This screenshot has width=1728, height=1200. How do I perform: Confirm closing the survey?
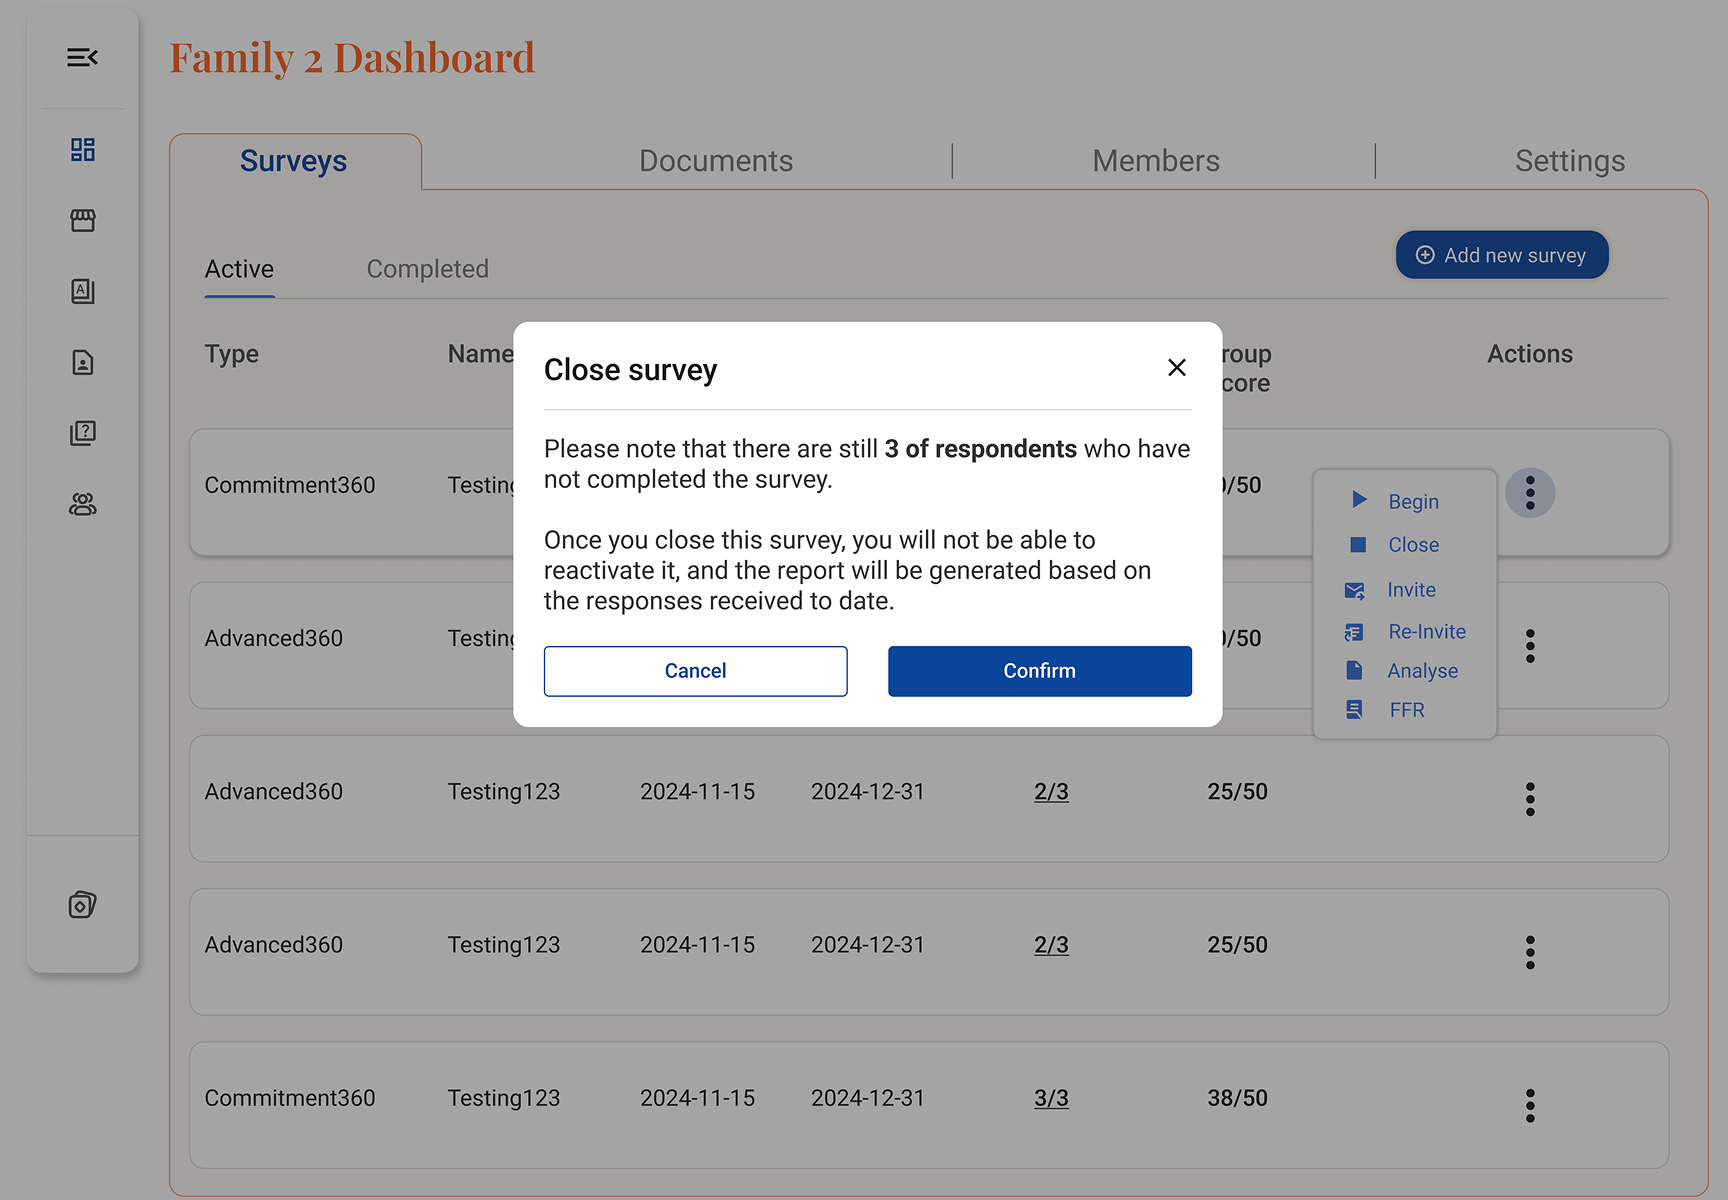click(x=1039, y=671)
